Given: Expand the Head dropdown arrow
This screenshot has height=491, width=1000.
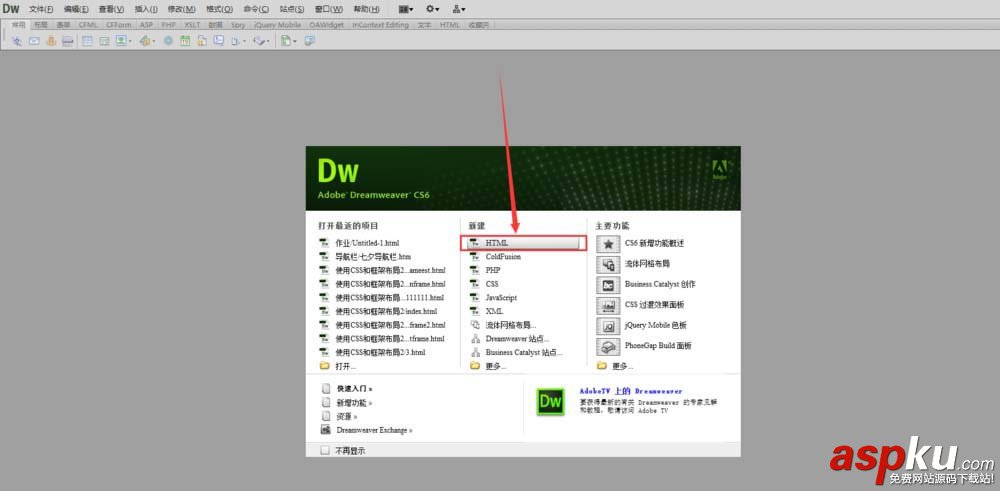Looking at the screenshot, I should [244, 41].
